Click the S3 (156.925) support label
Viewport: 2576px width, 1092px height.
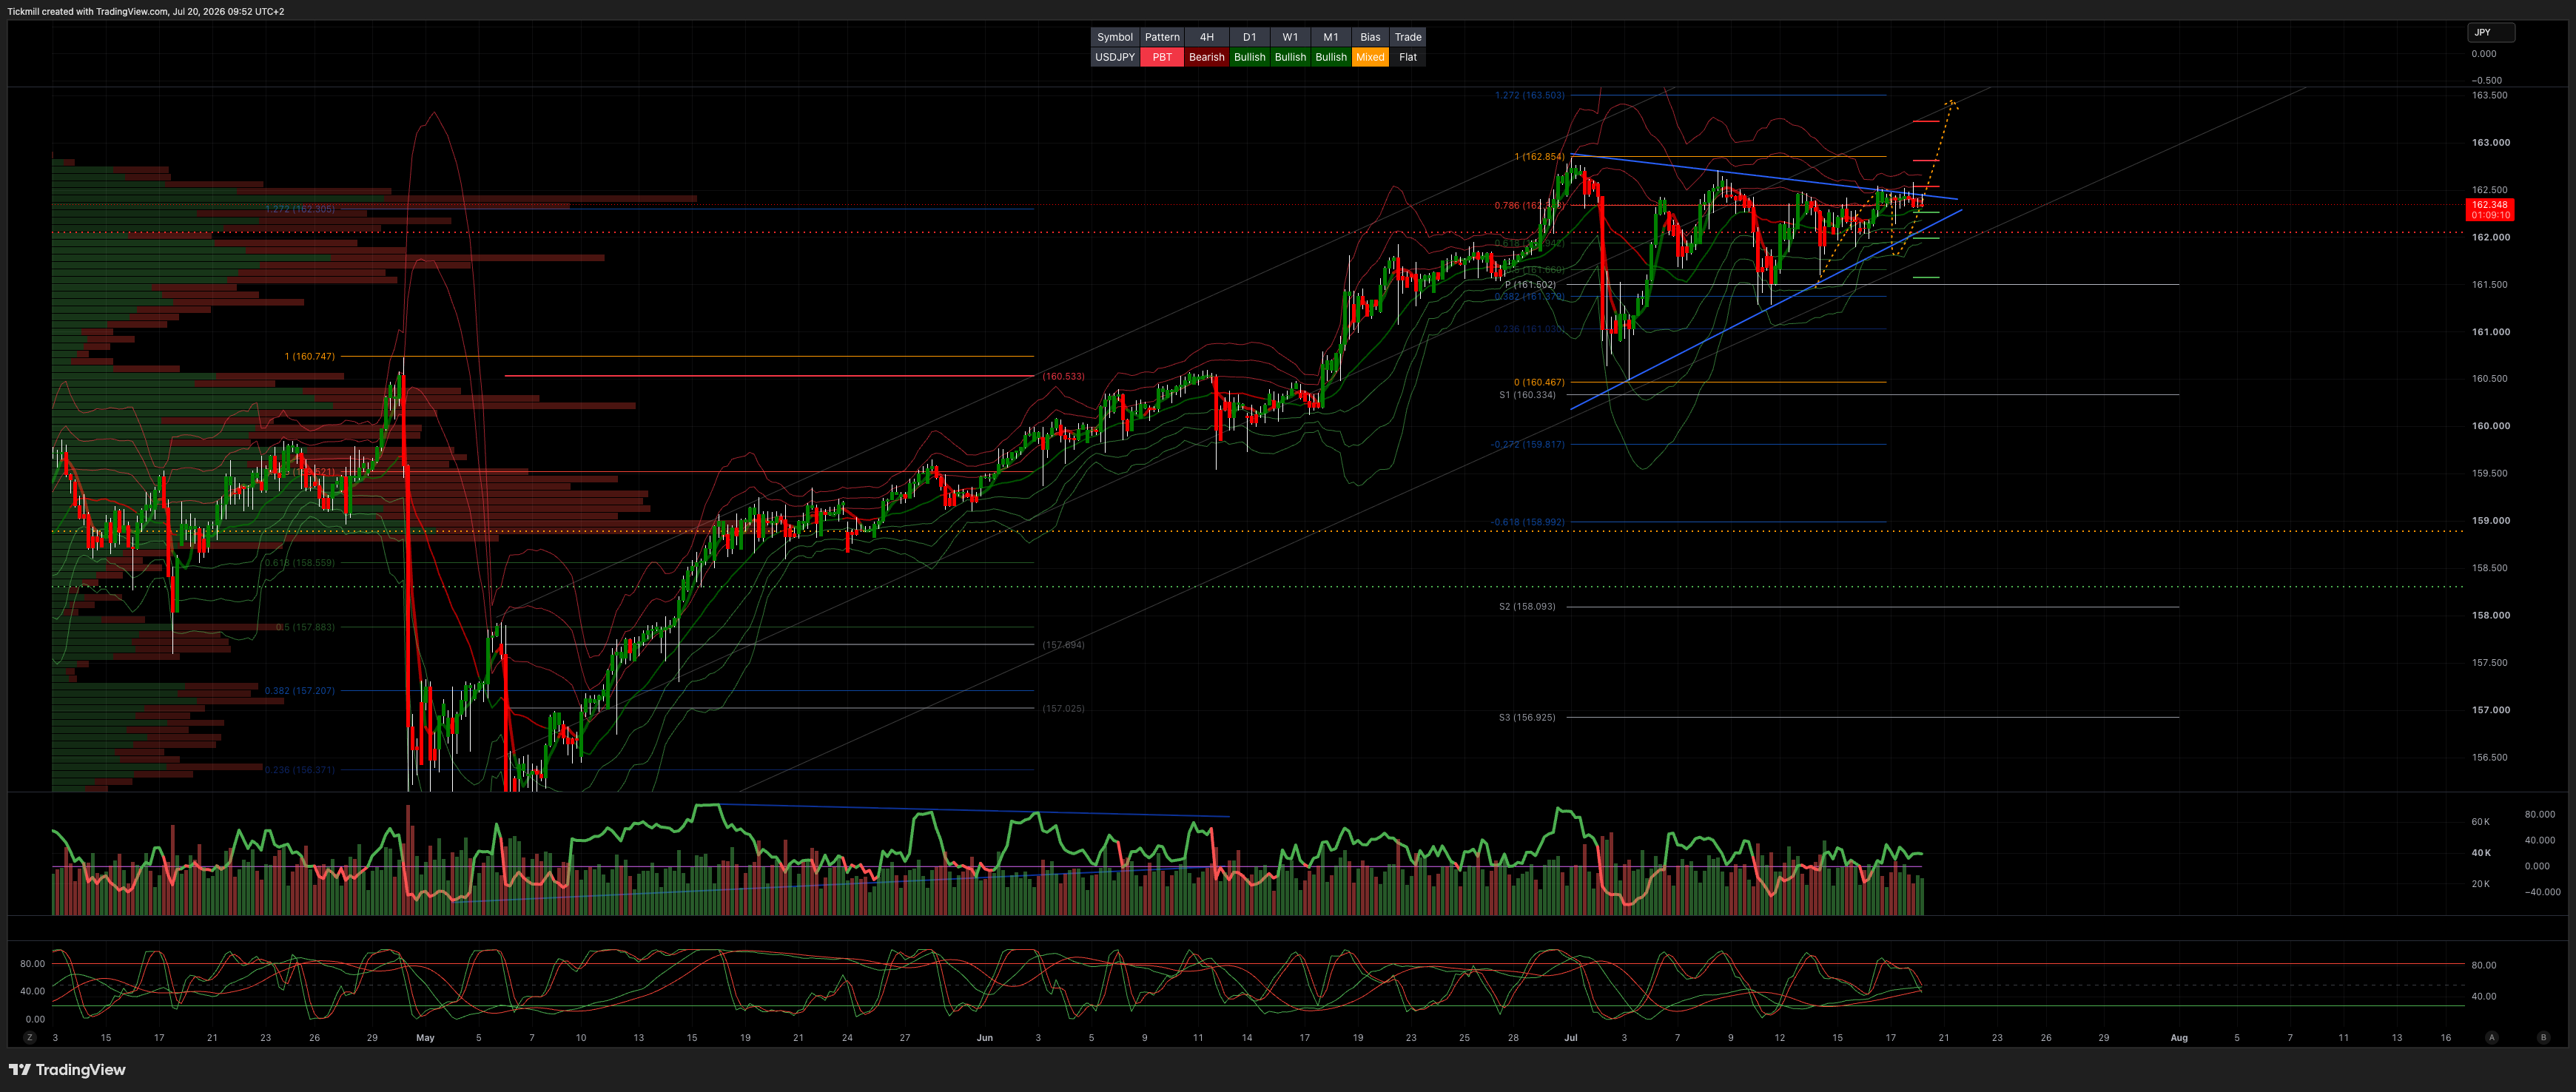pos(1527,717)
